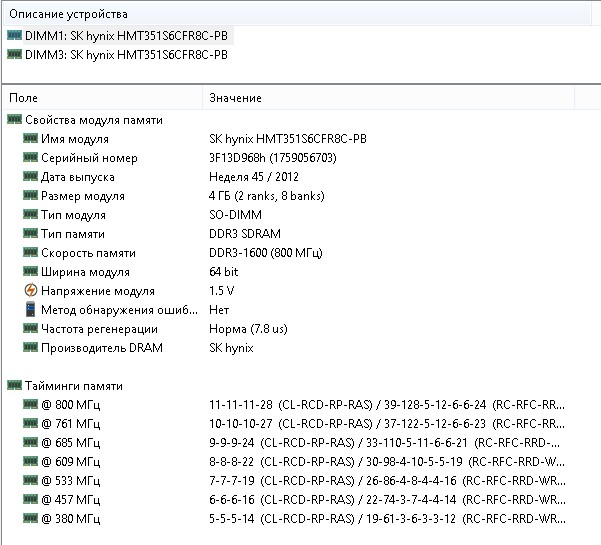Viewport: 601px width, 545px height.
Task: Click the icon next to '@ 380 МГц'
Action: pos(30,518)
